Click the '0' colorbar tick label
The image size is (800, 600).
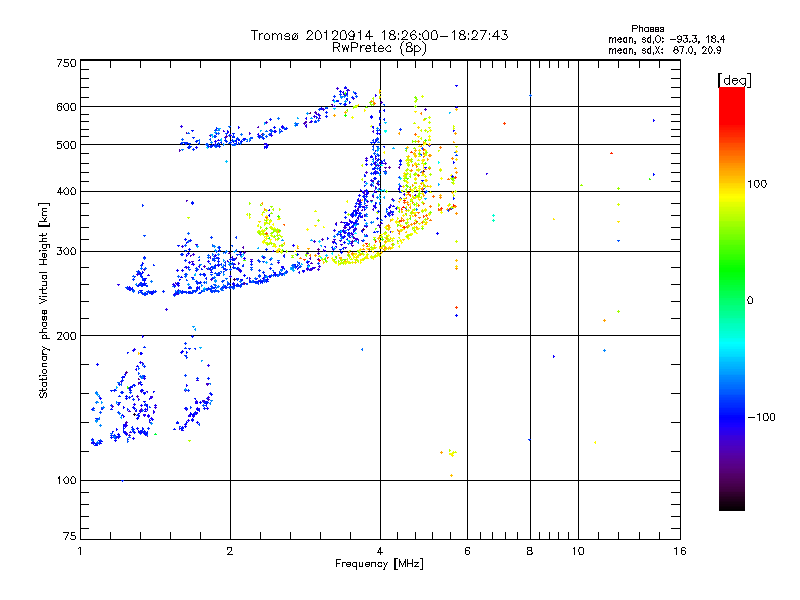coord(749,301)
